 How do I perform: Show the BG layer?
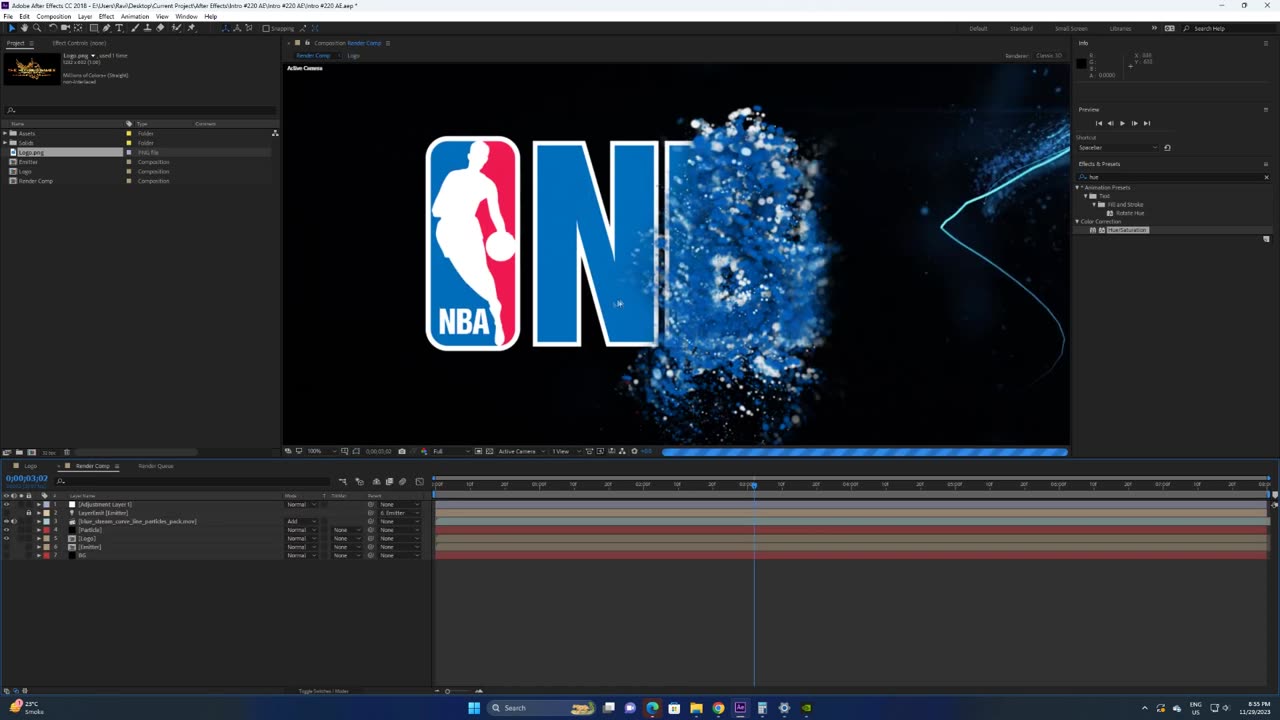[6, 555]
